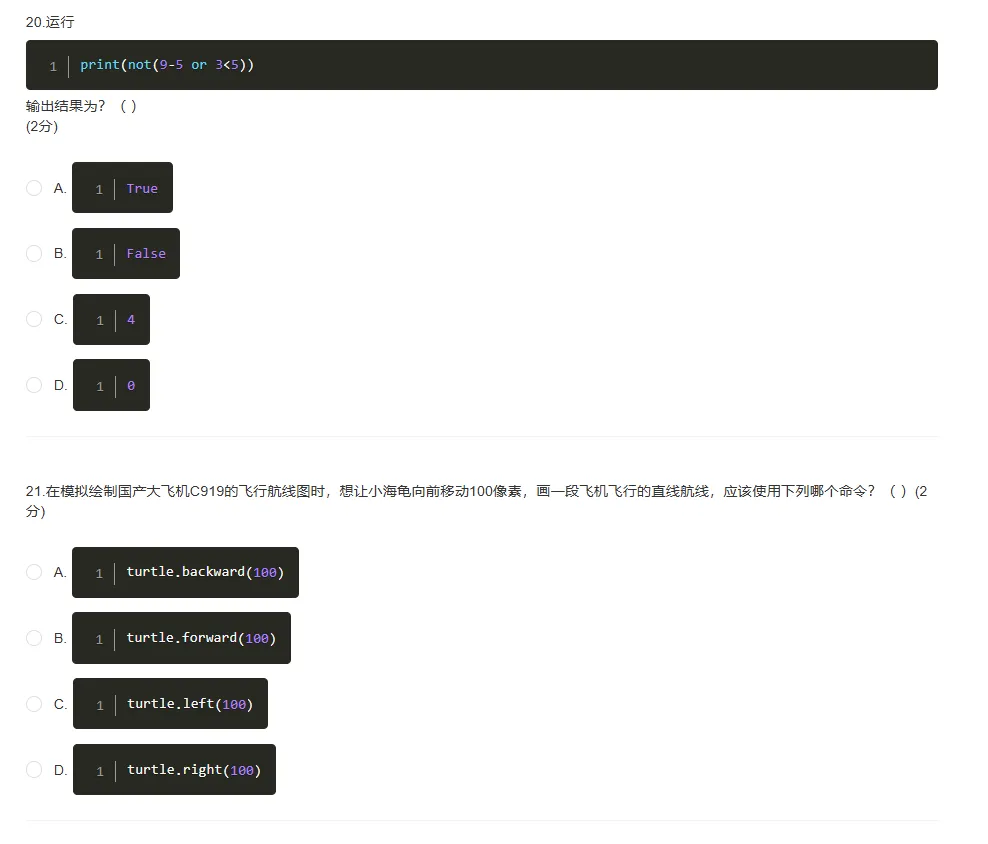
Task: Choose radio C next to turtle.left(100)
Action: [34, 703]
